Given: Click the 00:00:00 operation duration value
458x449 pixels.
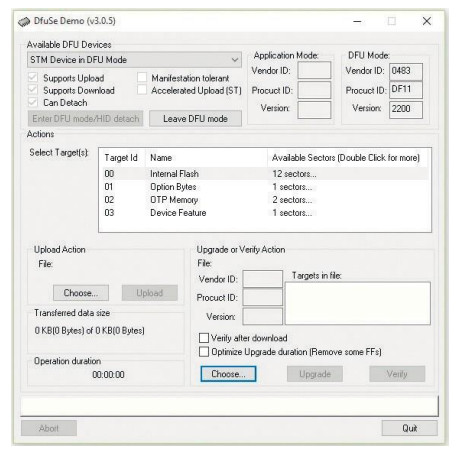Looking at the screenshot, I should (x=108, y=375).
